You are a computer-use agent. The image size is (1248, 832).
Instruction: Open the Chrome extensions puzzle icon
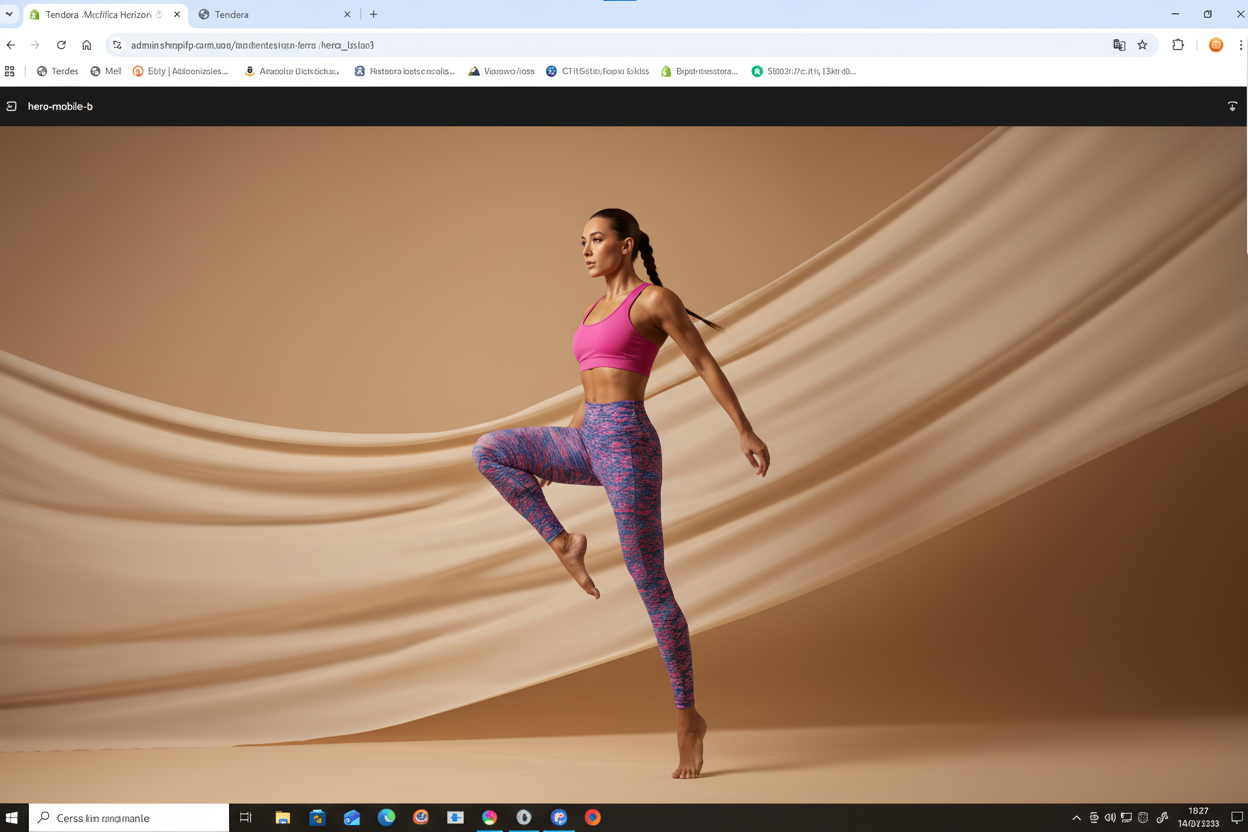click(x=1177, y=45)
